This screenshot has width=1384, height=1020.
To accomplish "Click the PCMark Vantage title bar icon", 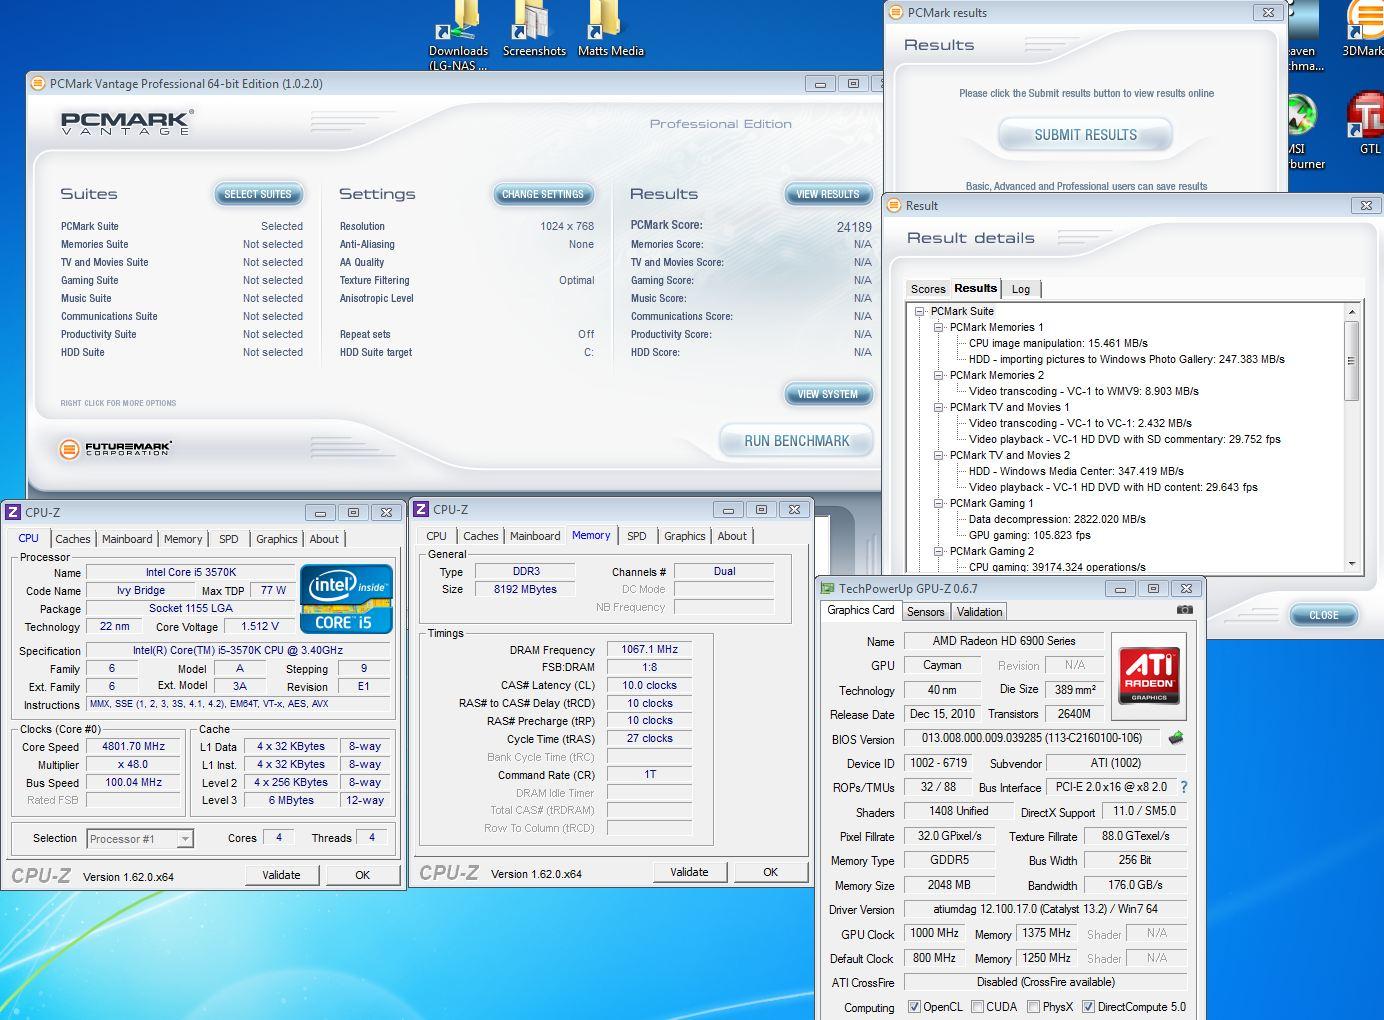I will [38, 84].
